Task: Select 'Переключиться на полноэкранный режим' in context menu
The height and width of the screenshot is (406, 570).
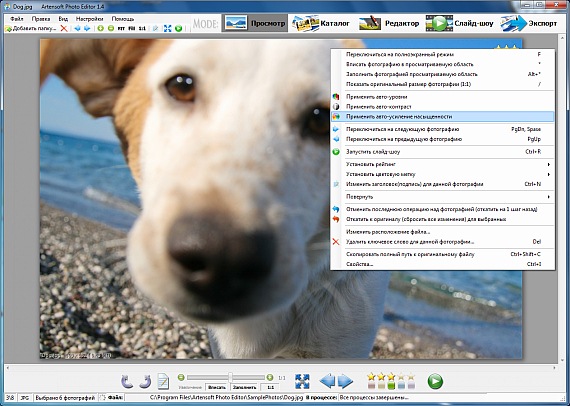Action: pyautogui.click(x=442, y=54)
